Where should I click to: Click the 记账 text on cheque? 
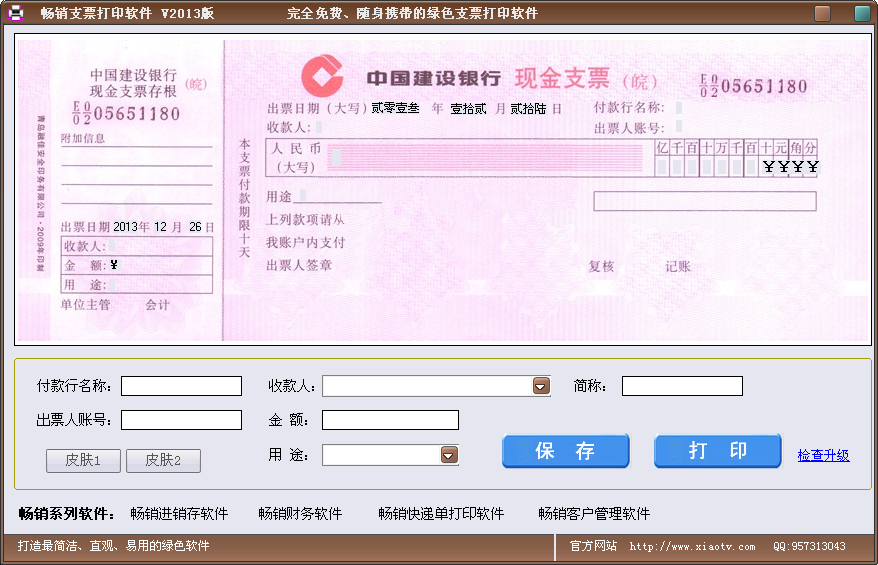click(678, 267)
